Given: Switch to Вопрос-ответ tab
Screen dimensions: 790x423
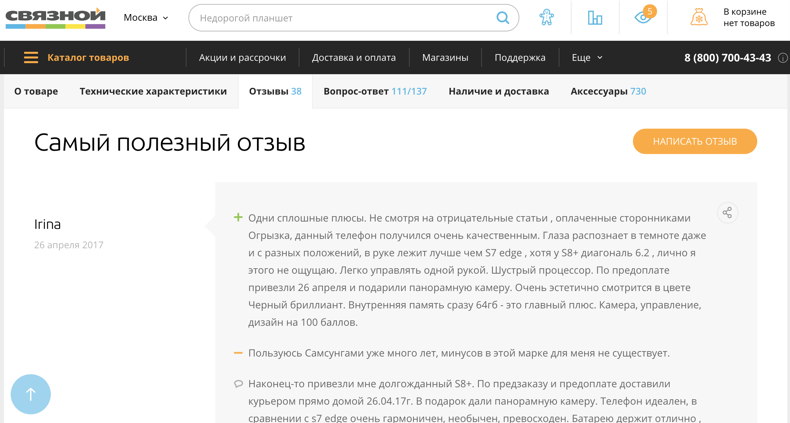Looking at the screenshot, I should click(x=375, y=91).
